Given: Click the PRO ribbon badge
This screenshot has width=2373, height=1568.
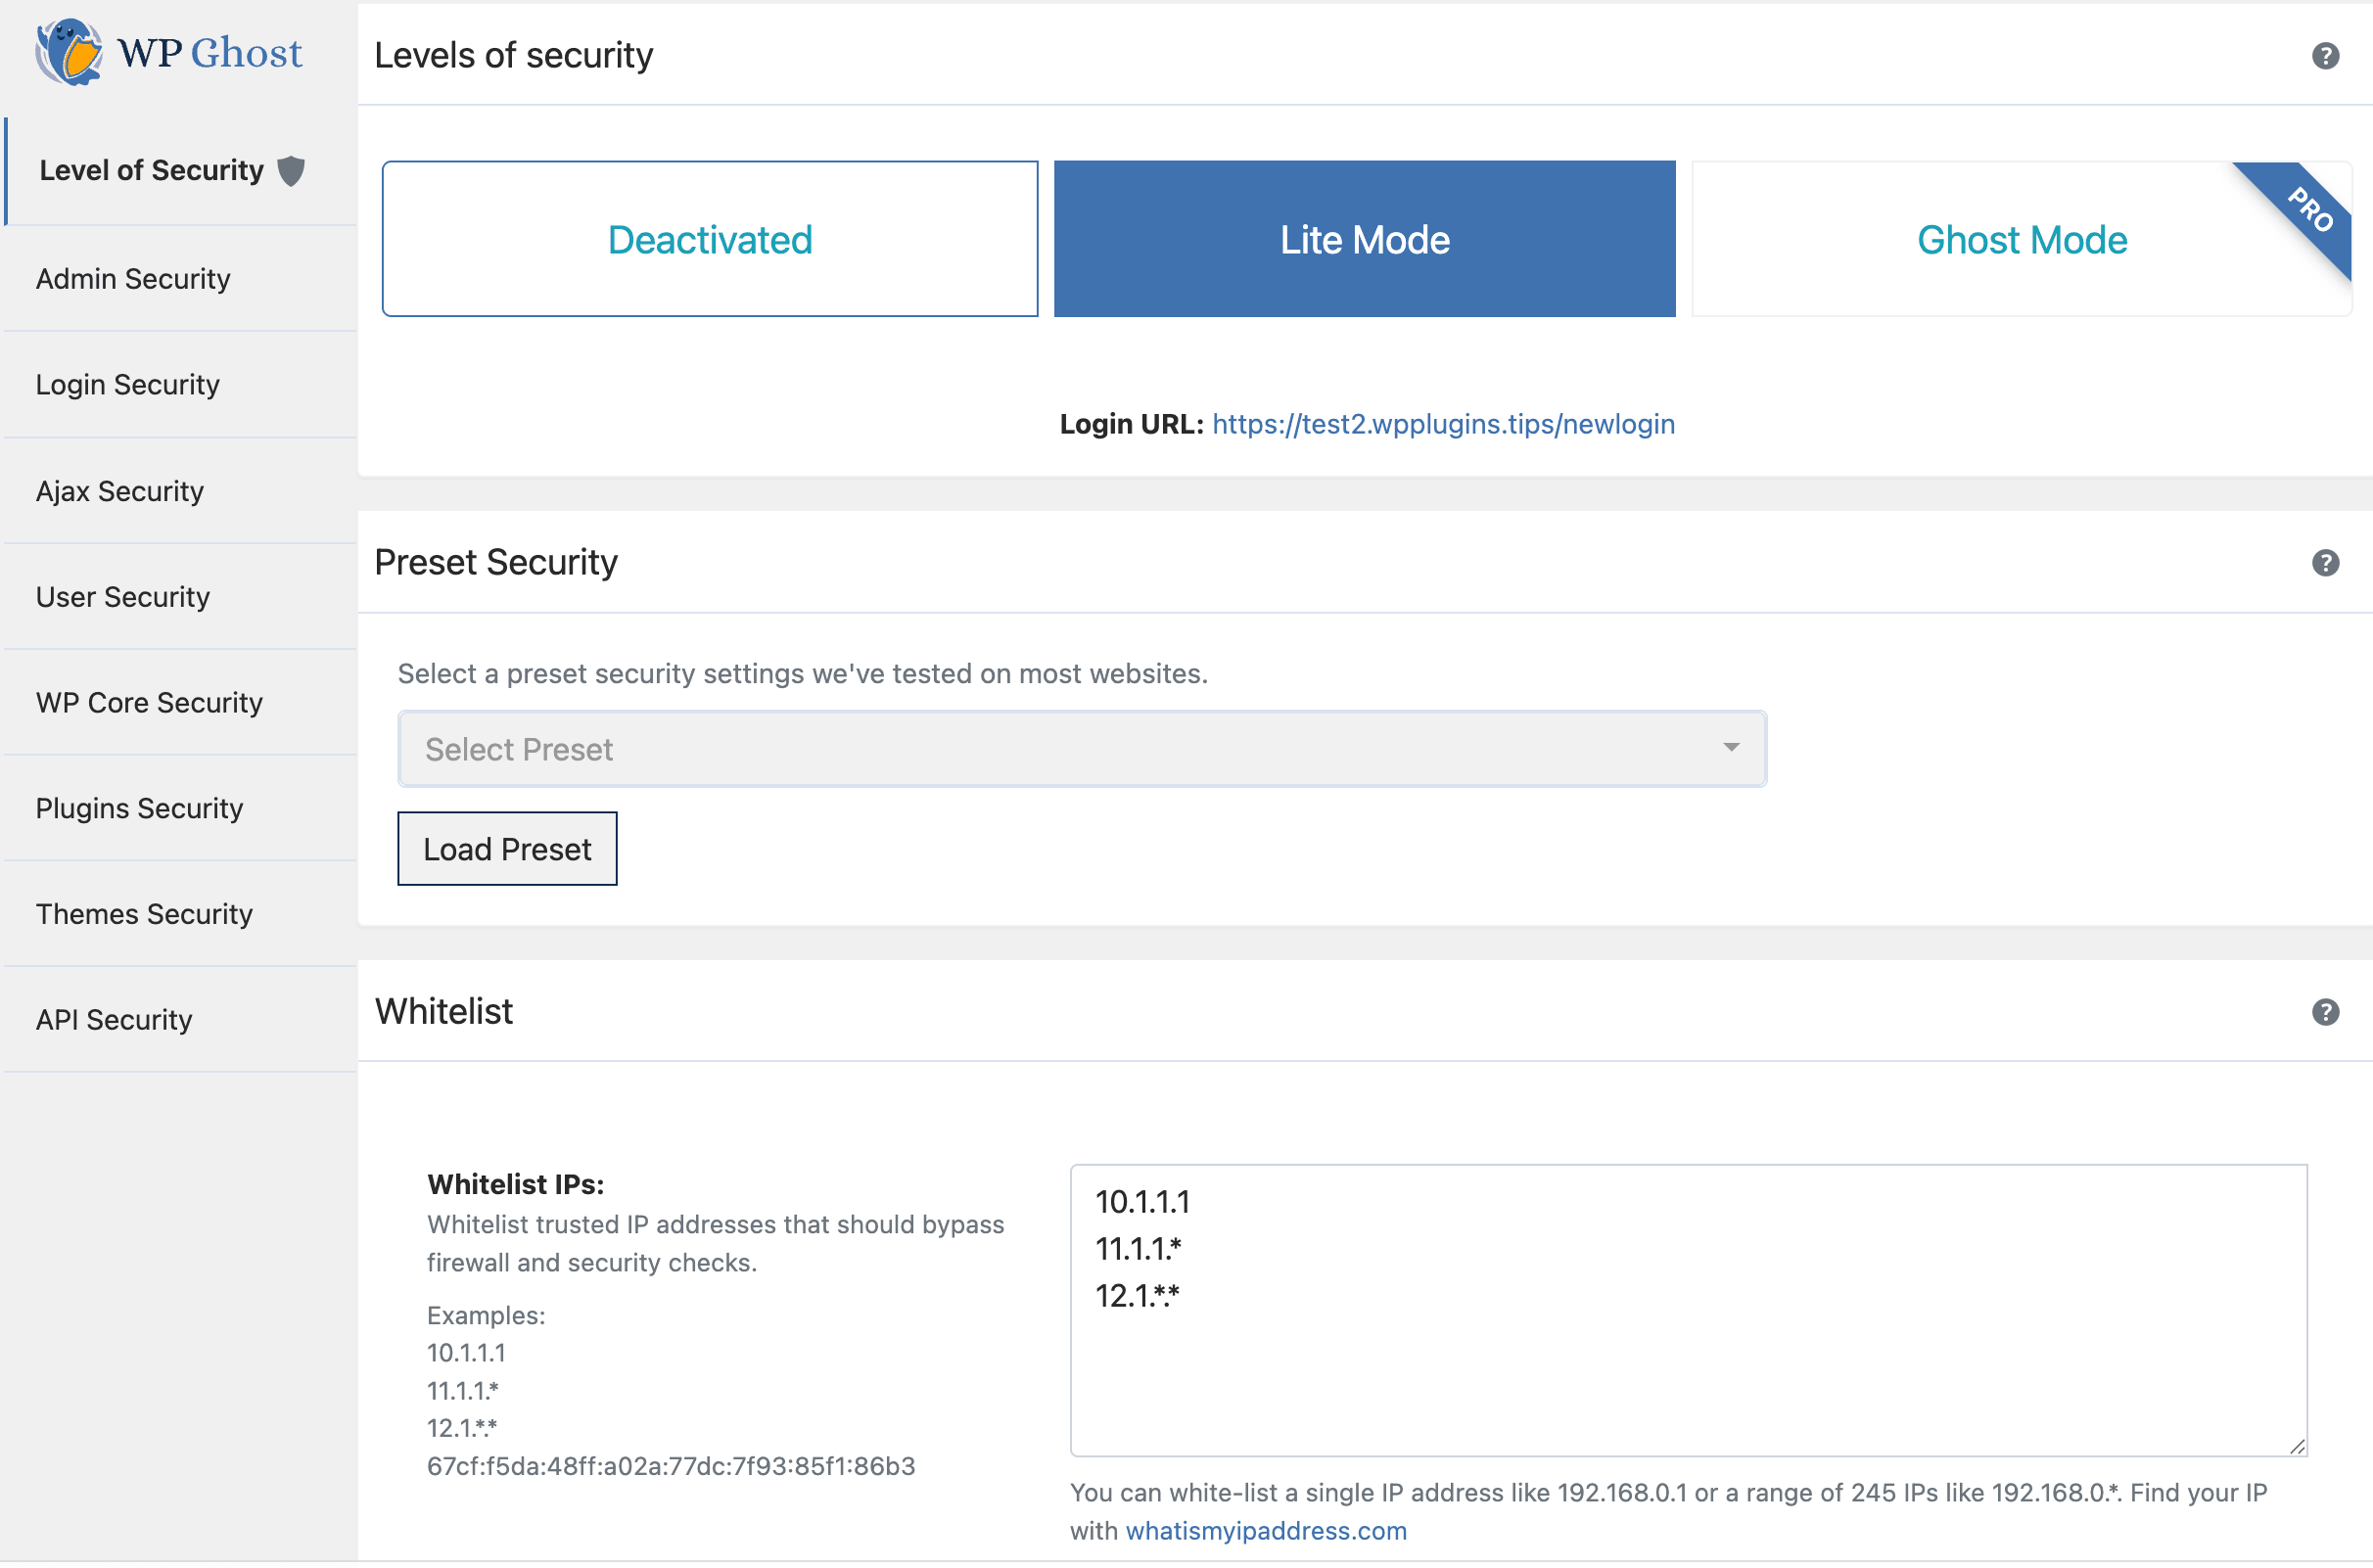Looking at the screenshot, I should [2310, 210].
